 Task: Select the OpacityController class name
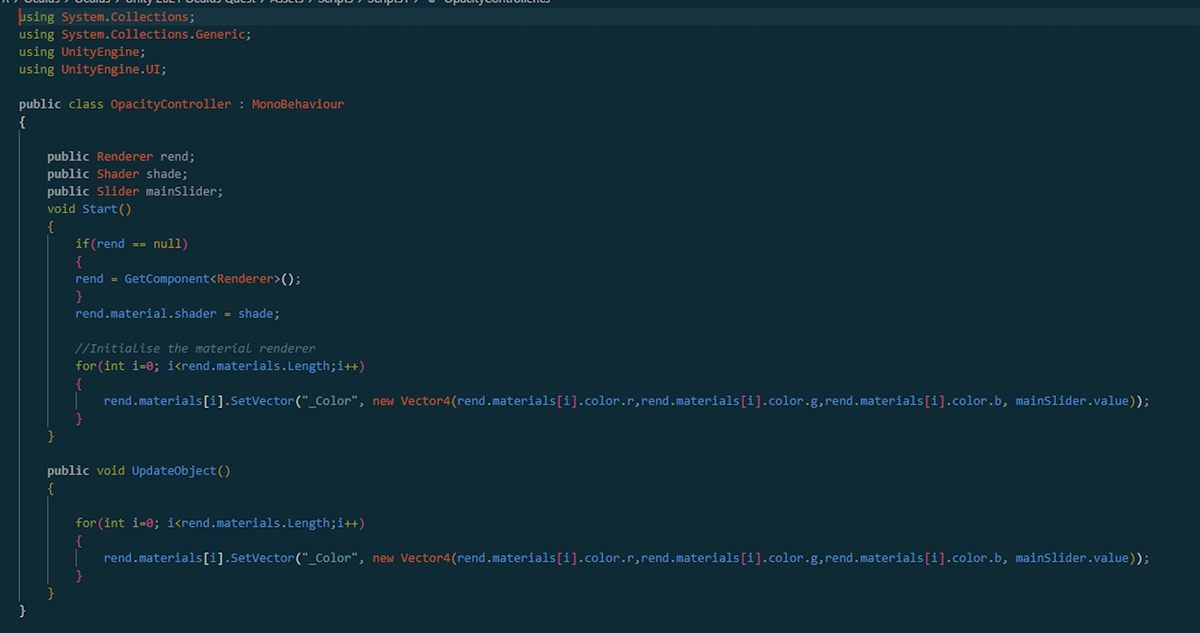(x=170, y=104)
